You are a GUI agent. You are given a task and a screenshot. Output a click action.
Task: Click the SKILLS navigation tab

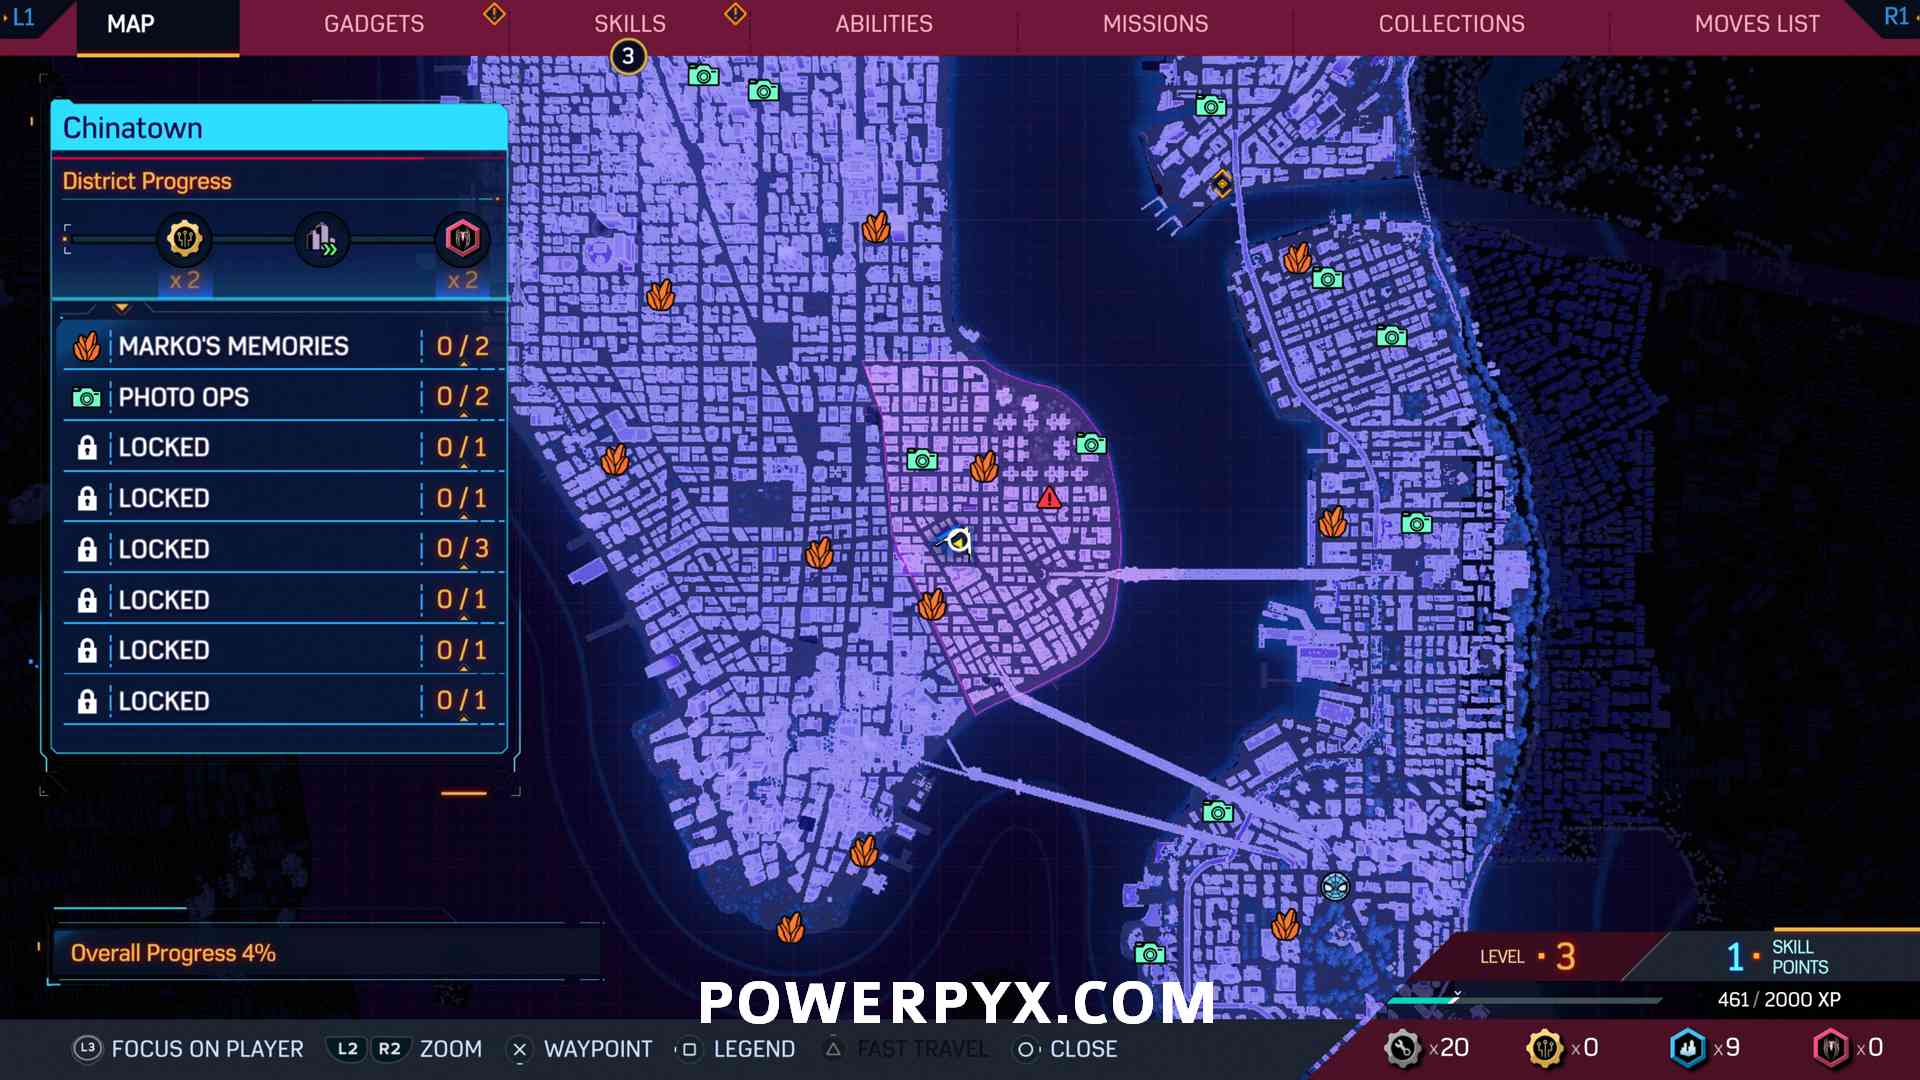[629, 24]
